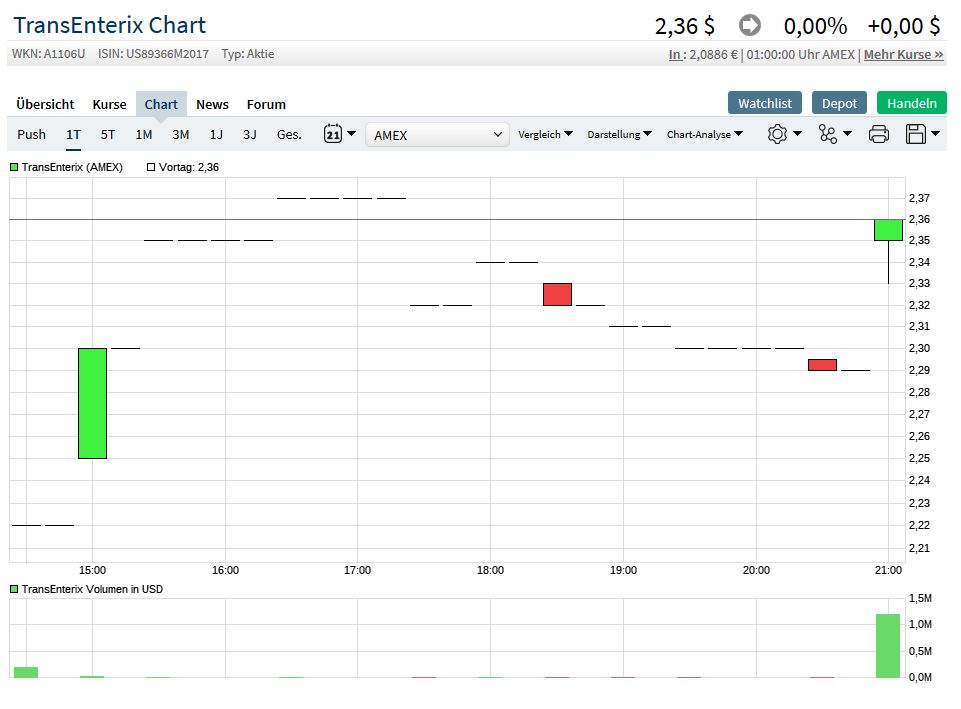Viewport: 961px width, 709px height.
Task: Select the 5T time range
Action: [x=107, y=134]
